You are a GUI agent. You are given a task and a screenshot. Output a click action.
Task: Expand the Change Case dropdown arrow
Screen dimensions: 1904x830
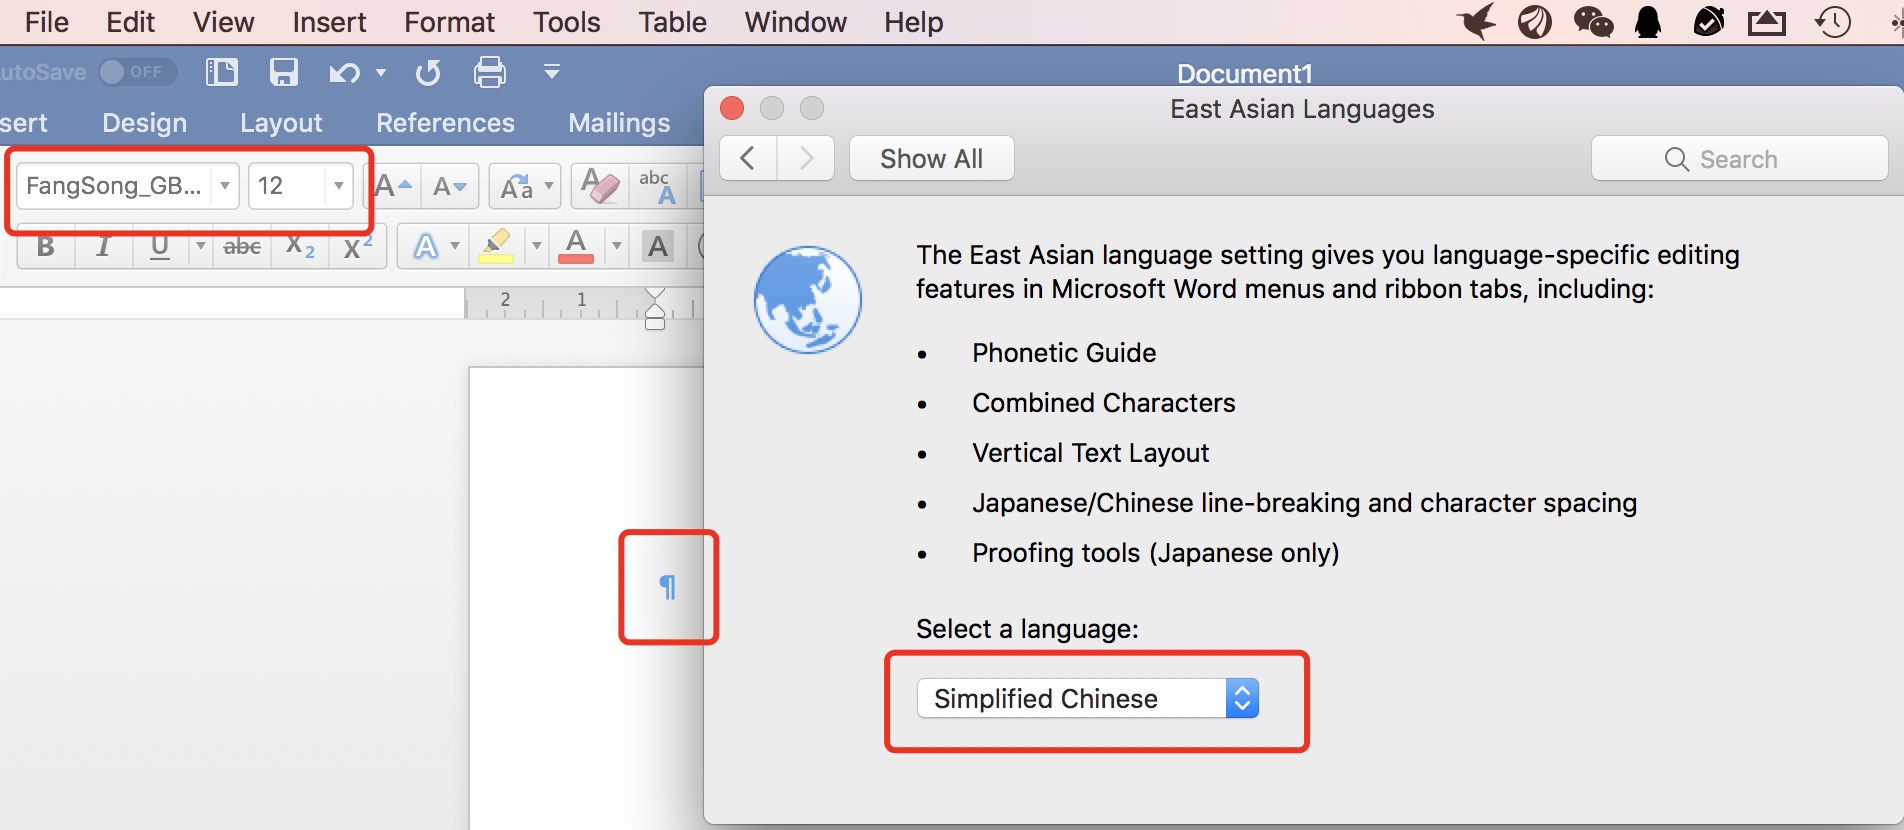549,186
